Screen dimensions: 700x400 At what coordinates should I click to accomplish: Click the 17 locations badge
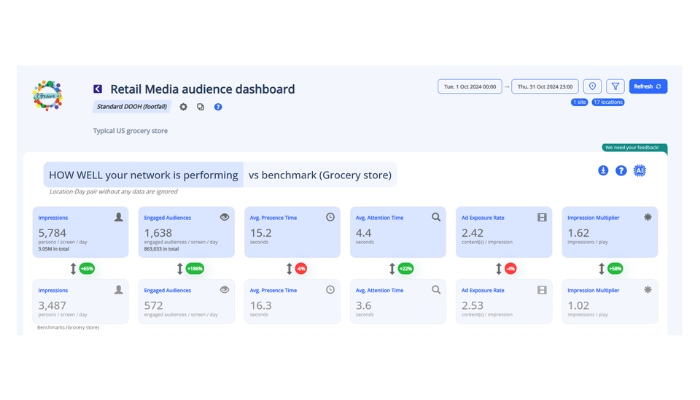pyautogui.click(x=609, y=102)
